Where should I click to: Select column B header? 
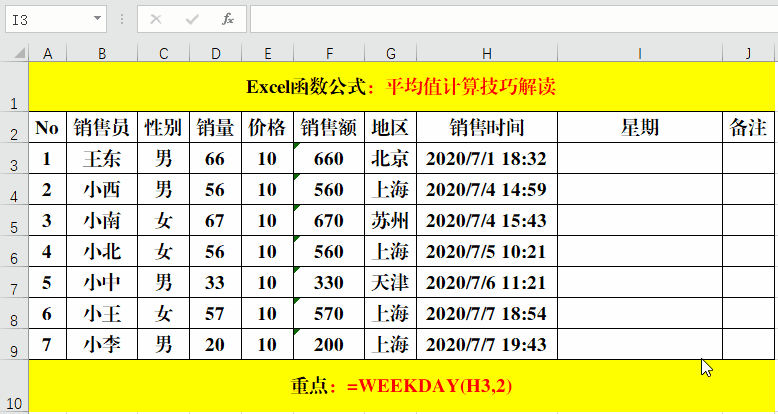pos(102,54)
